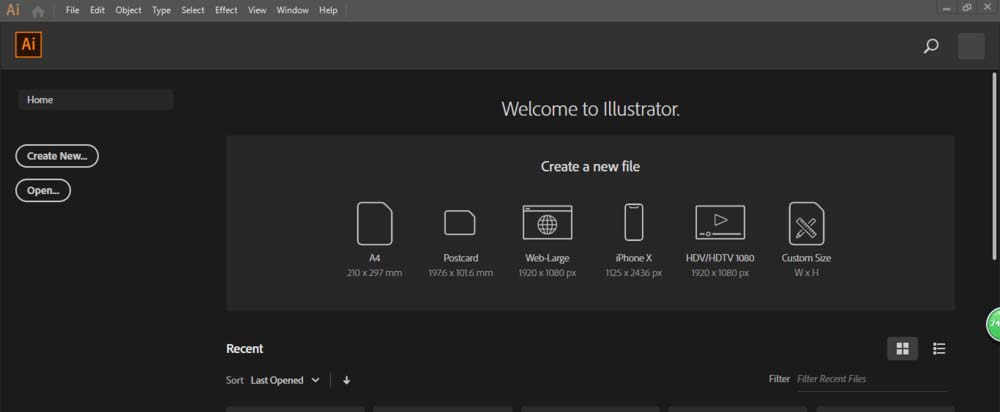Choose the Custom Size preset icon
The width and height of the screenshot is (1000, 412).
point(806,223)
